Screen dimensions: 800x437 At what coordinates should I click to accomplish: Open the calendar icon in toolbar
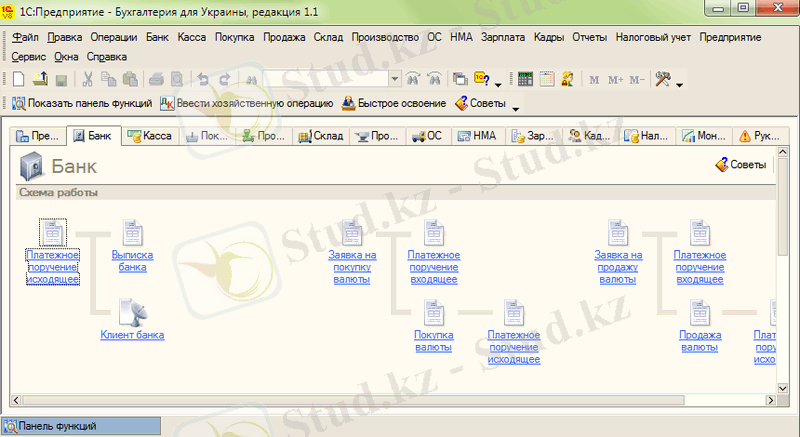547,79
